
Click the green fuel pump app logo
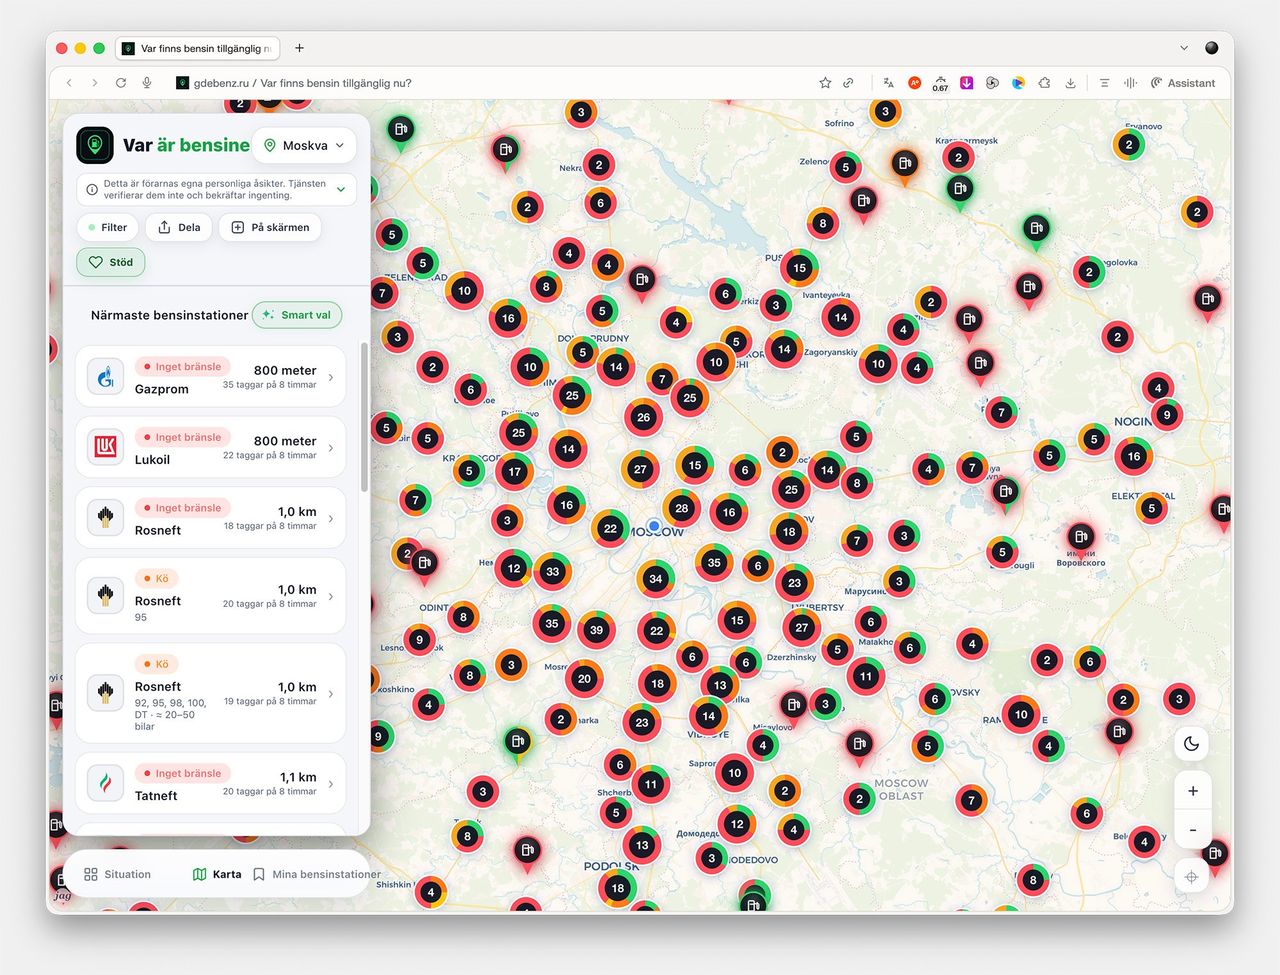pyautogui.click(x=95, y=145)
